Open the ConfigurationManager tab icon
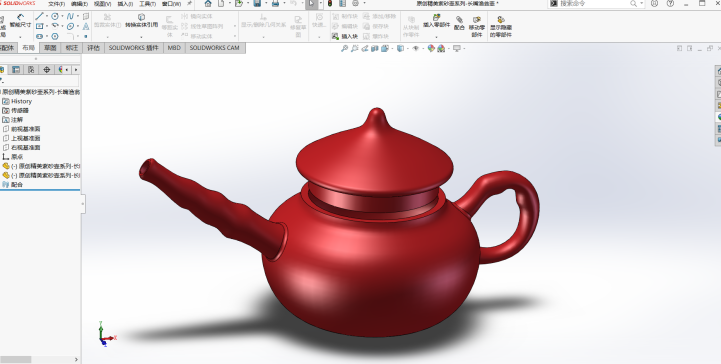This screenshot has width=721, height=364. pos(31,69)
